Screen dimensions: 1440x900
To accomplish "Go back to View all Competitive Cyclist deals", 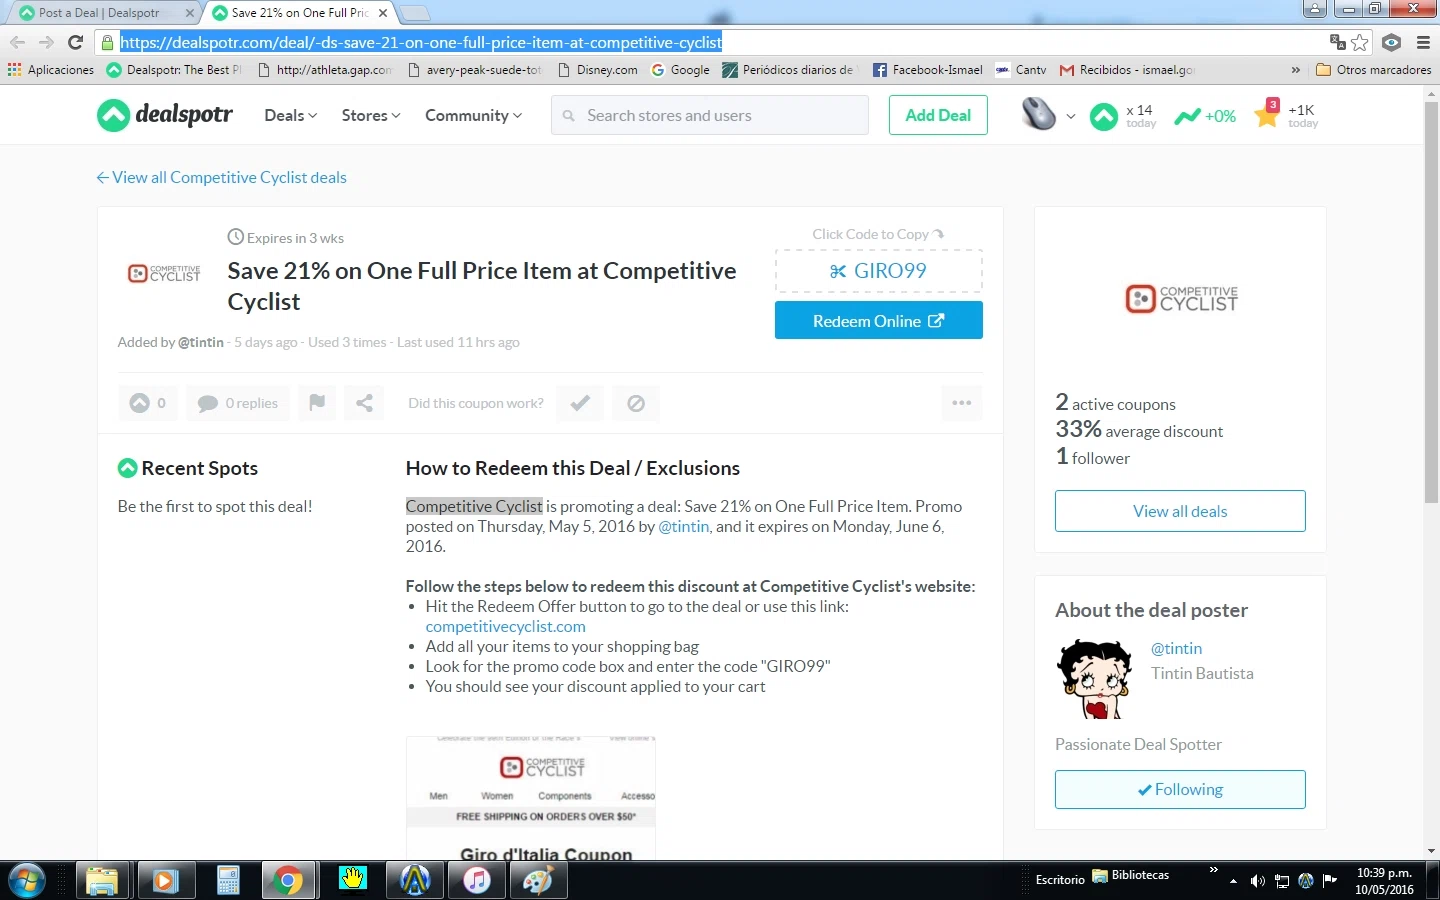I will pyautogui.click(x=221, y=177).
